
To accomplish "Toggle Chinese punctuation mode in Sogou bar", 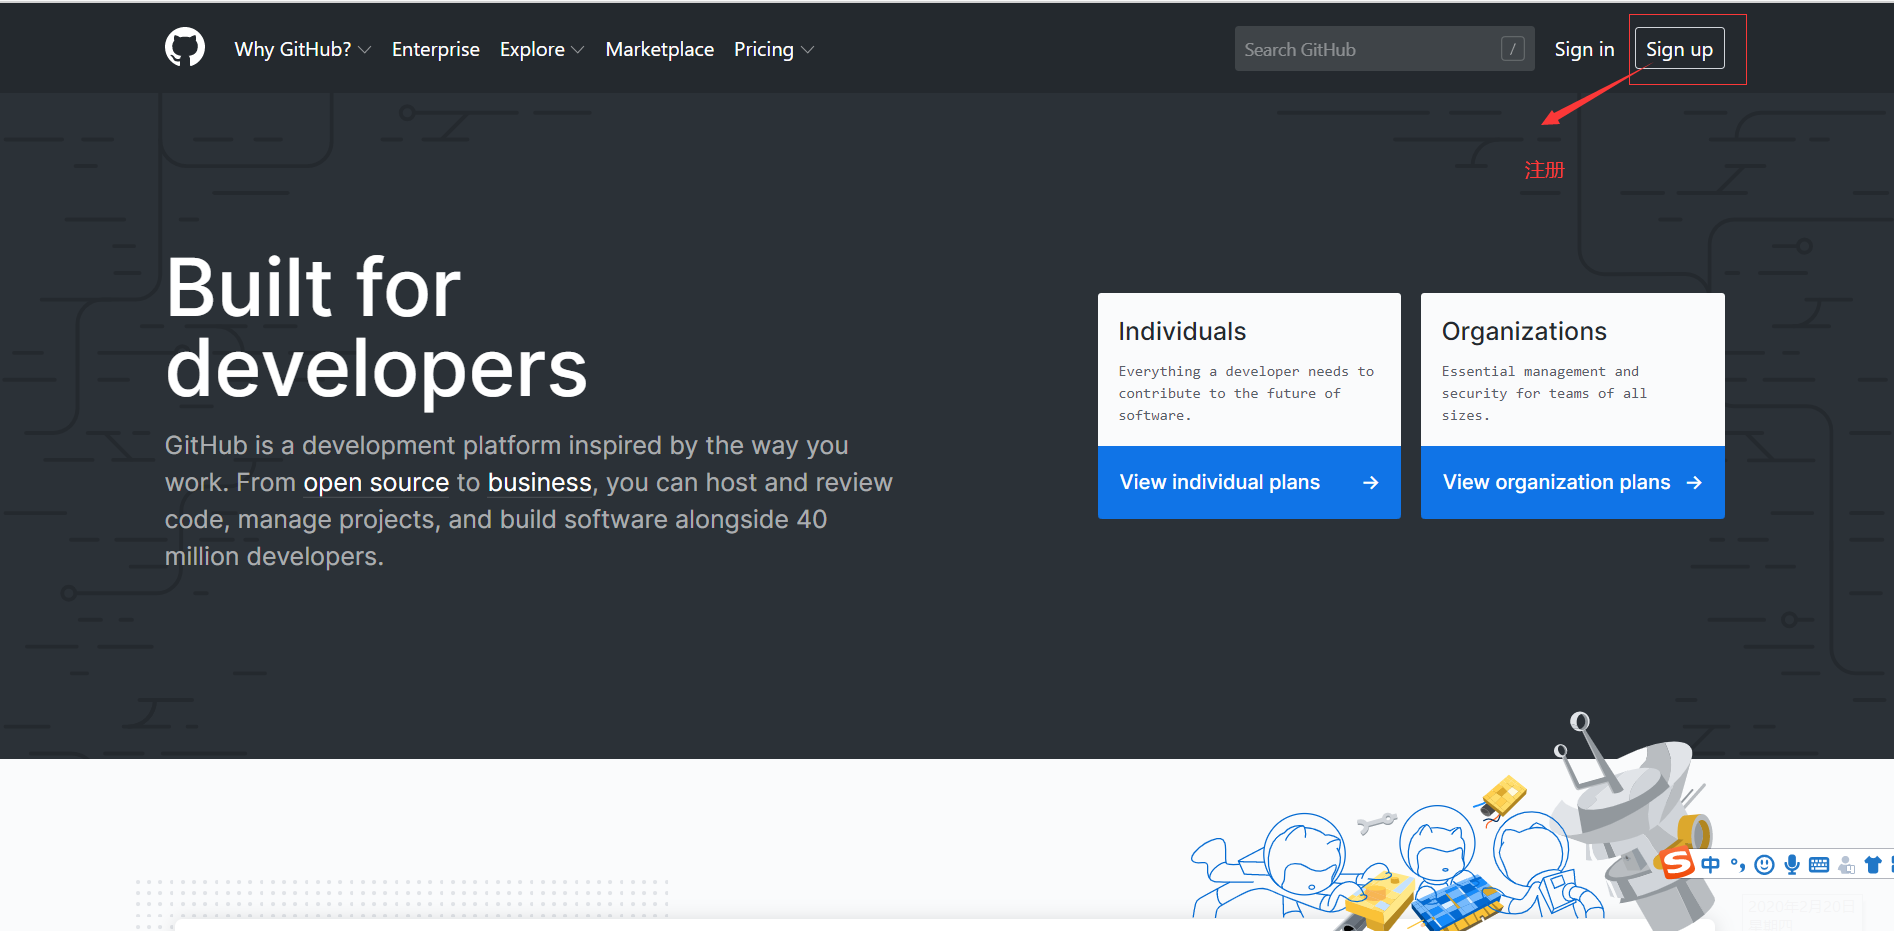I will point(1738,865).
